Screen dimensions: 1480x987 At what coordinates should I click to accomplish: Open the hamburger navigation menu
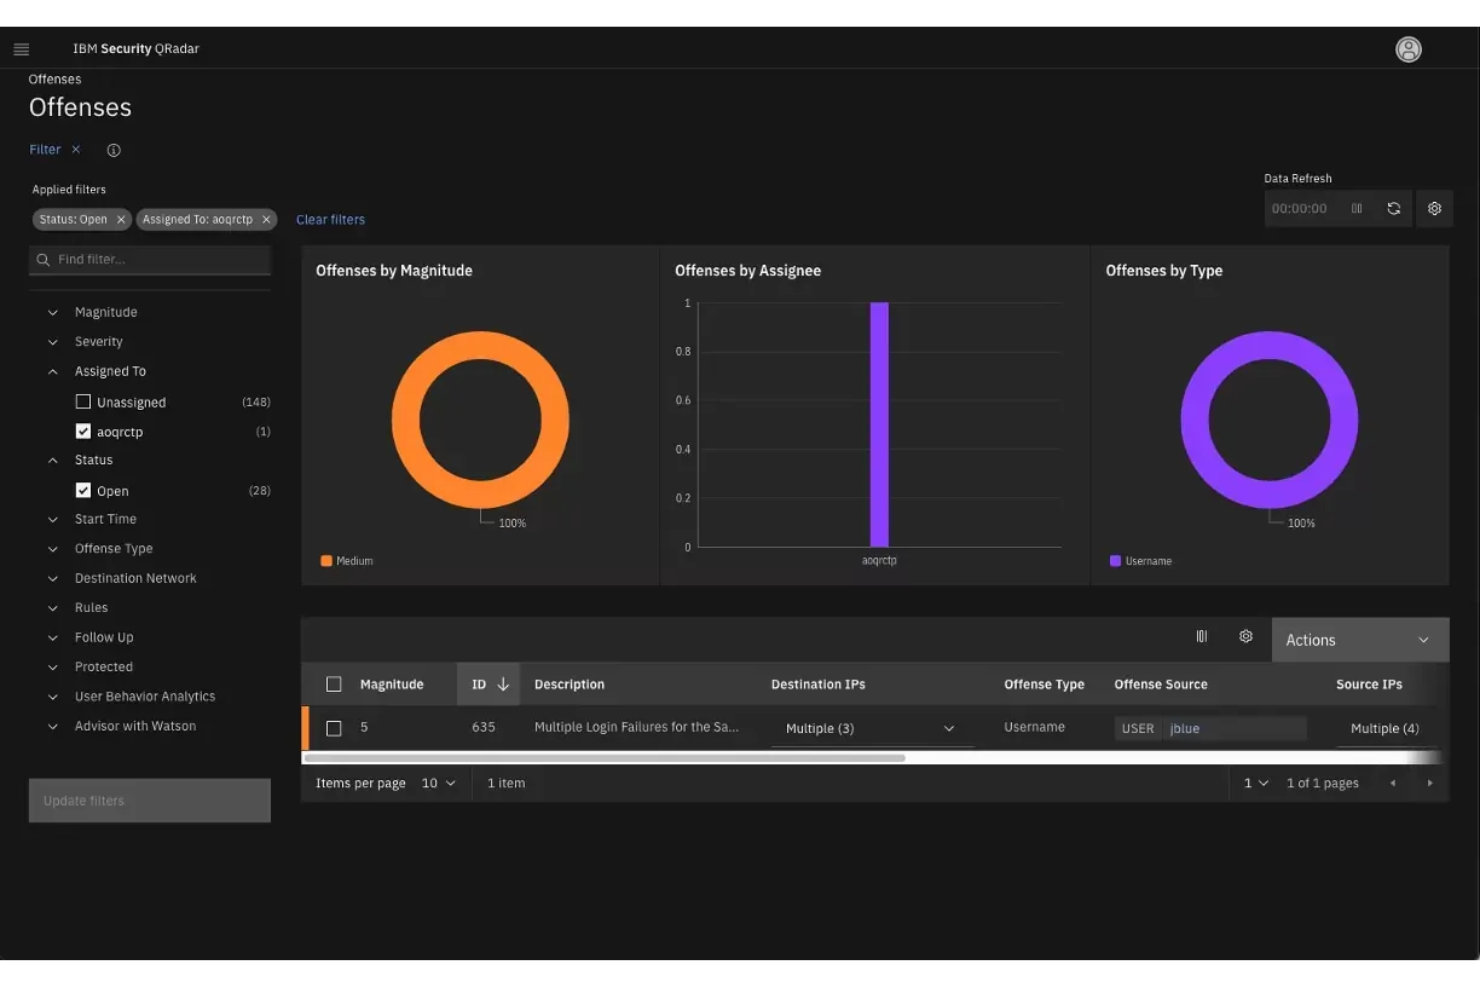click(x=21, y=48)
